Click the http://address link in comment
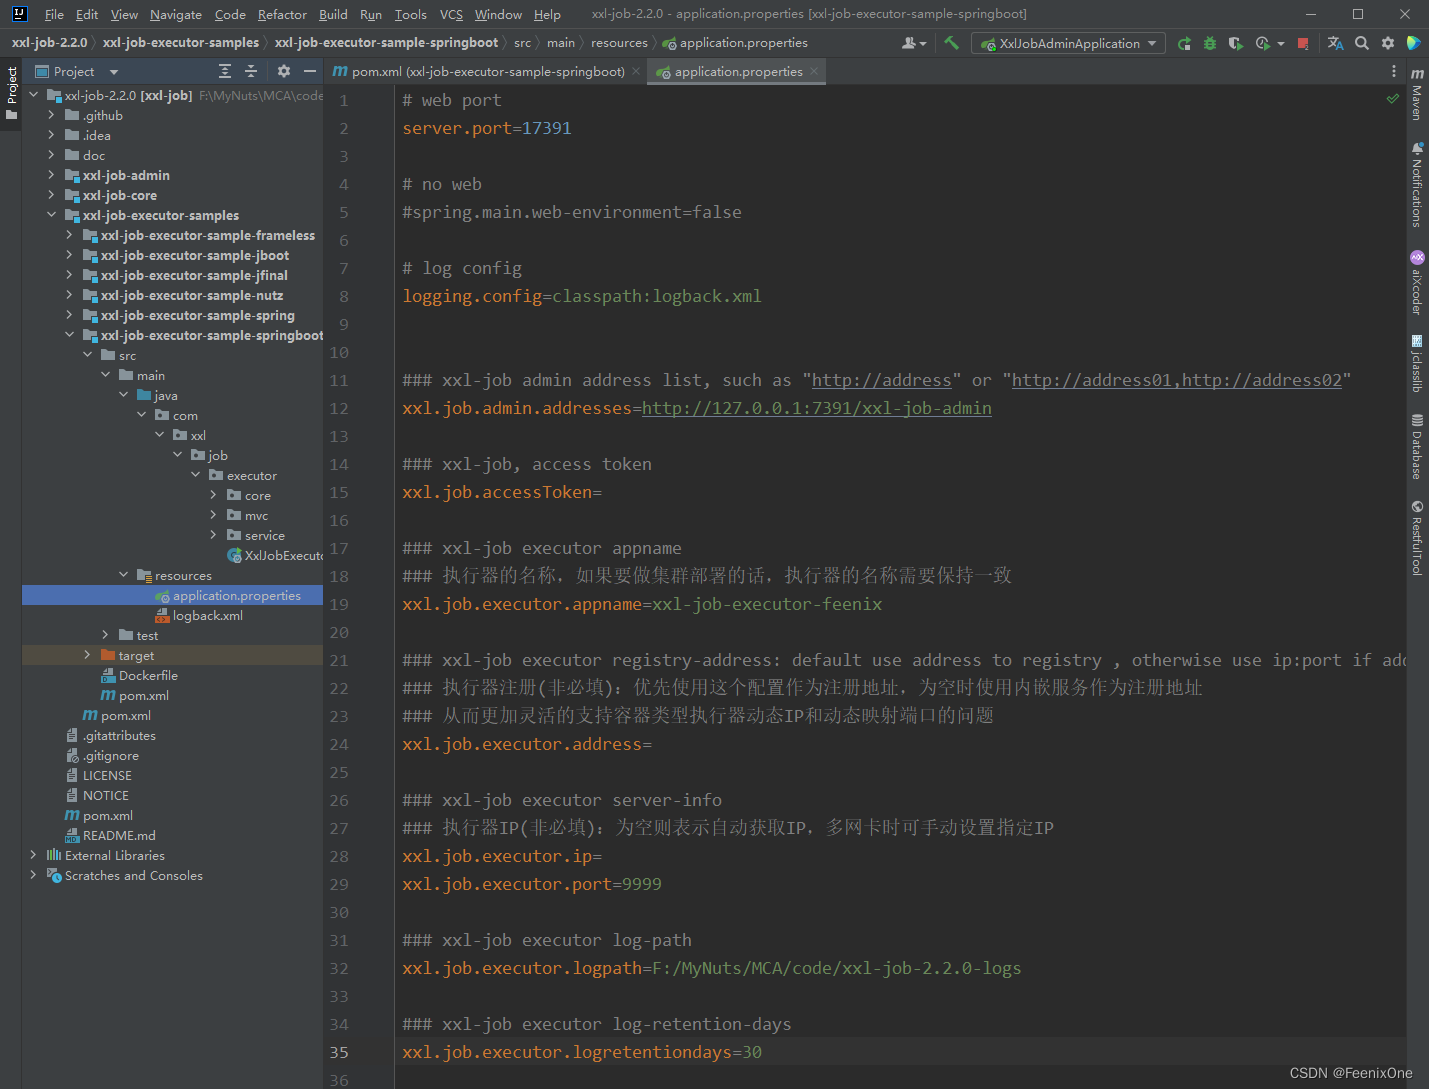 (881, 380)
